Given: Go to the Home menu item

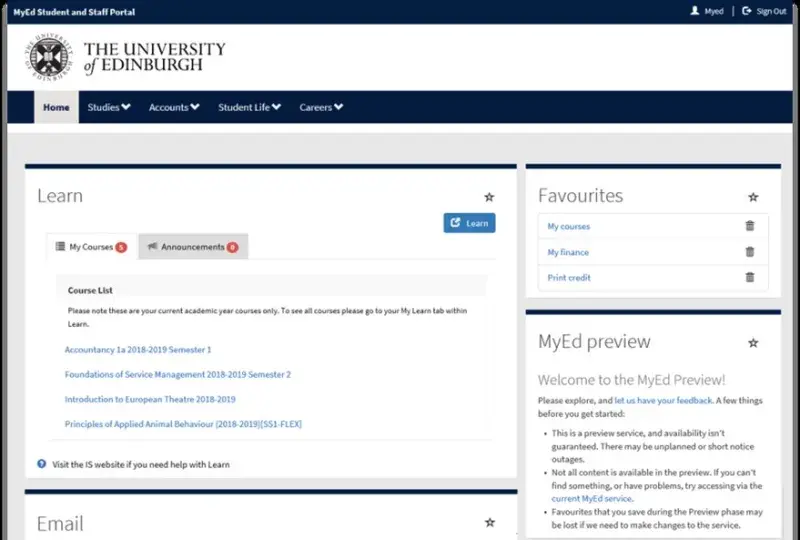Looking at the screenshot, I should 56,107.
